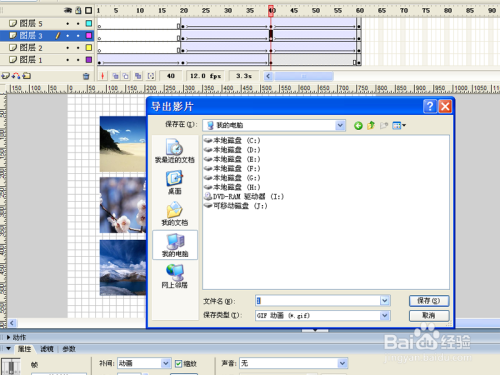
Task: Toggle visibility dot of 图层 1
Action: point(68,60)
